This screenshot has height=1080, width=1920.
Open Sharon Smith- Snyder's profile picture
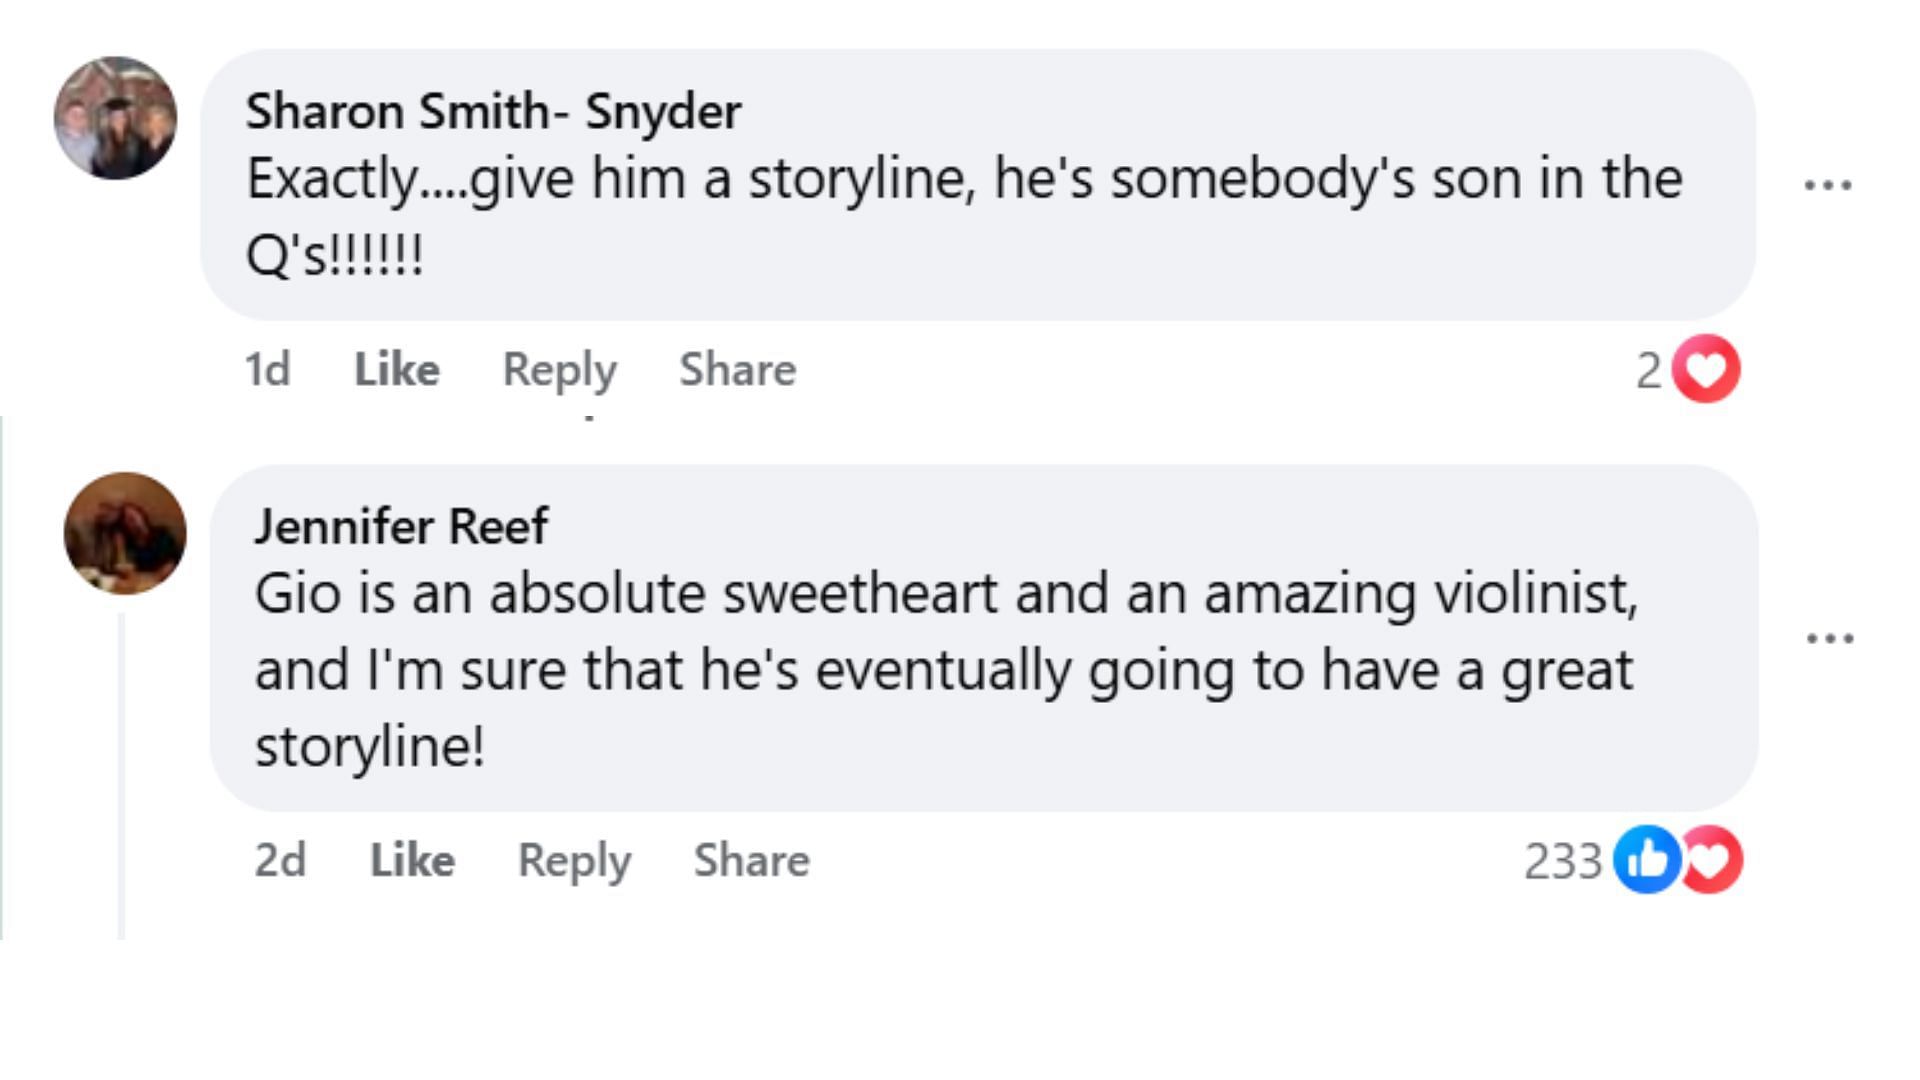[115, 118]
